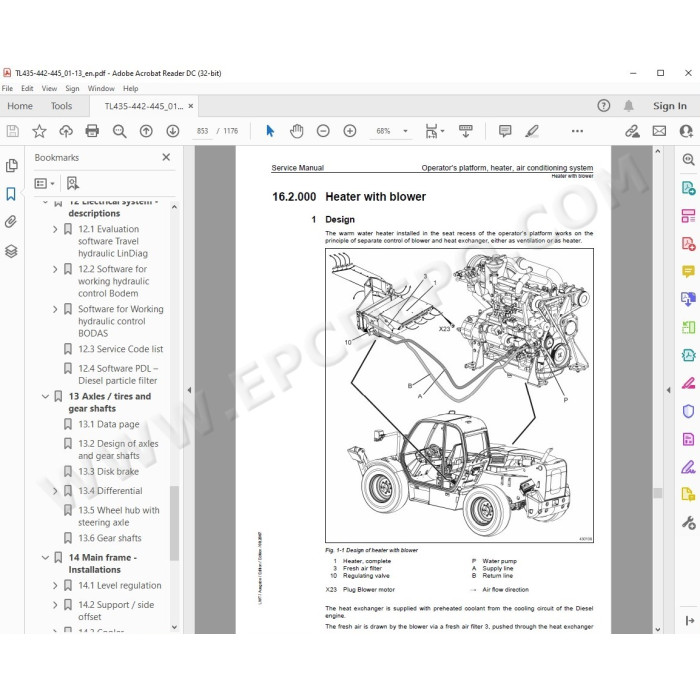Open the View menu
Viewport: 700px width, 700px height.
[49, 88]
